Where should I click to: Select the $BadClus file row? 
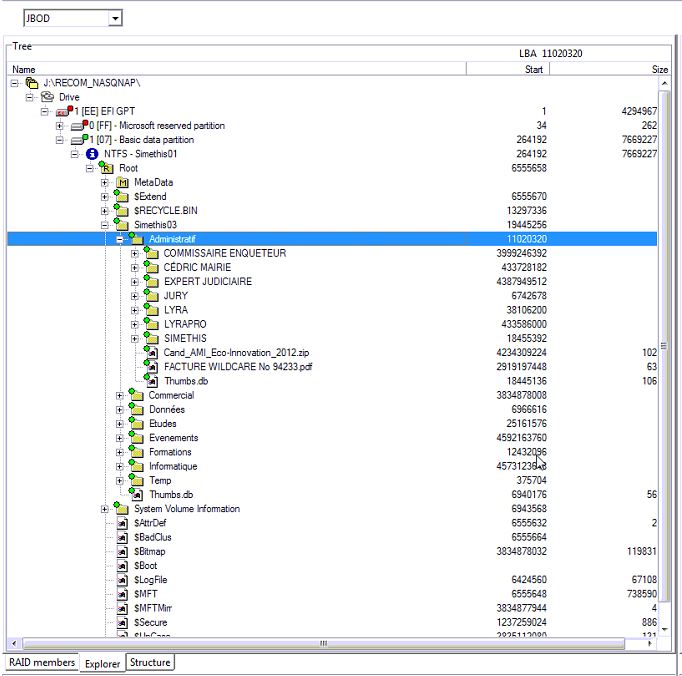[332, 537]
